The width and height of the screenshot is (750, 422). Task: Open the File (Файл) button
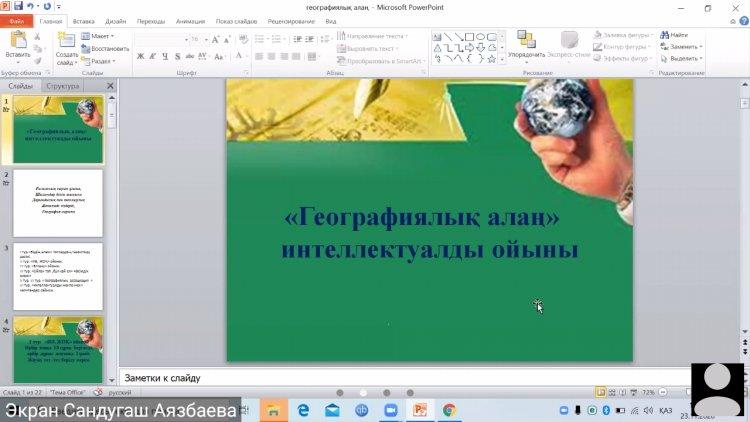tap(17, 21)
